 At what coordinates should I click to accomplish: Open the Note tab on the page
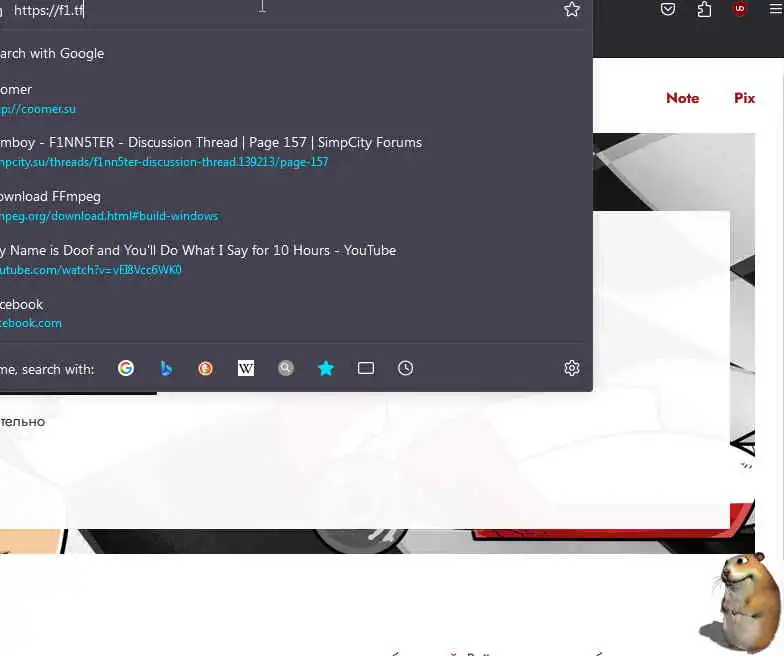[682, 98]
